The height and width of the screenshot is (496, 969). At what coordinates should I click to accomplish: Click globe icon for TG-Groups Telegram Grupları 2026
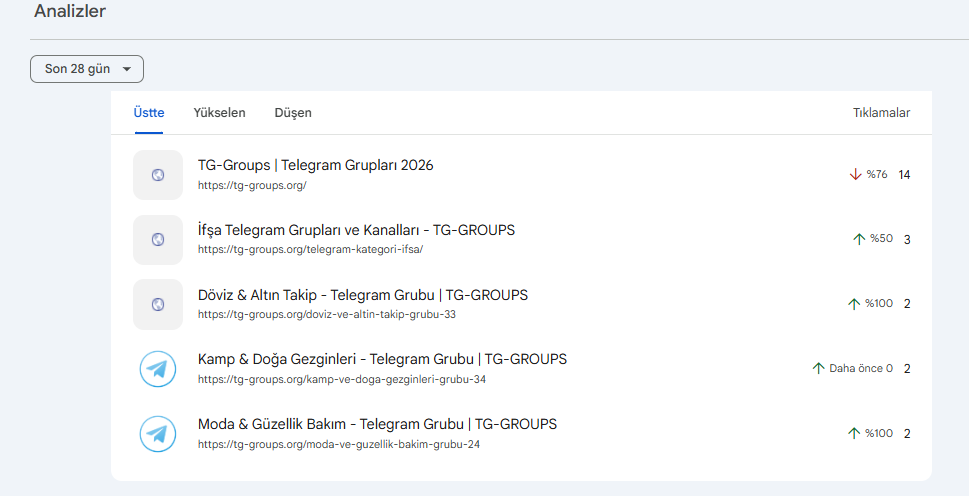(158, 175)
